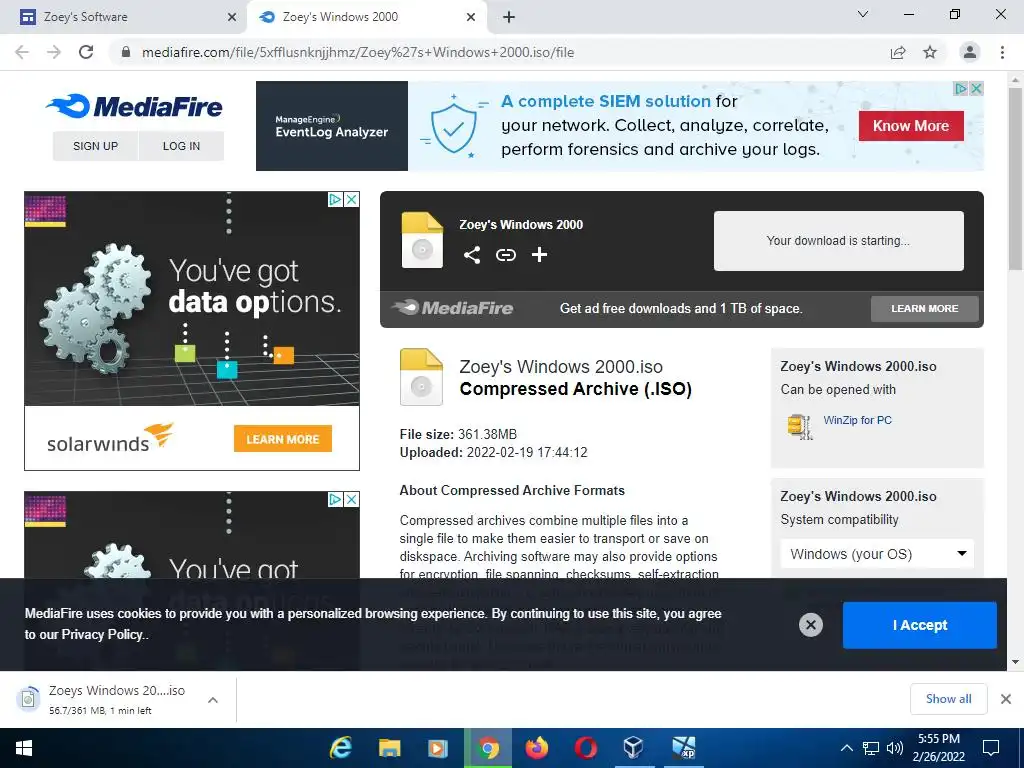Click the 'File size: 361.38MB' text

[x=458, y=434]
